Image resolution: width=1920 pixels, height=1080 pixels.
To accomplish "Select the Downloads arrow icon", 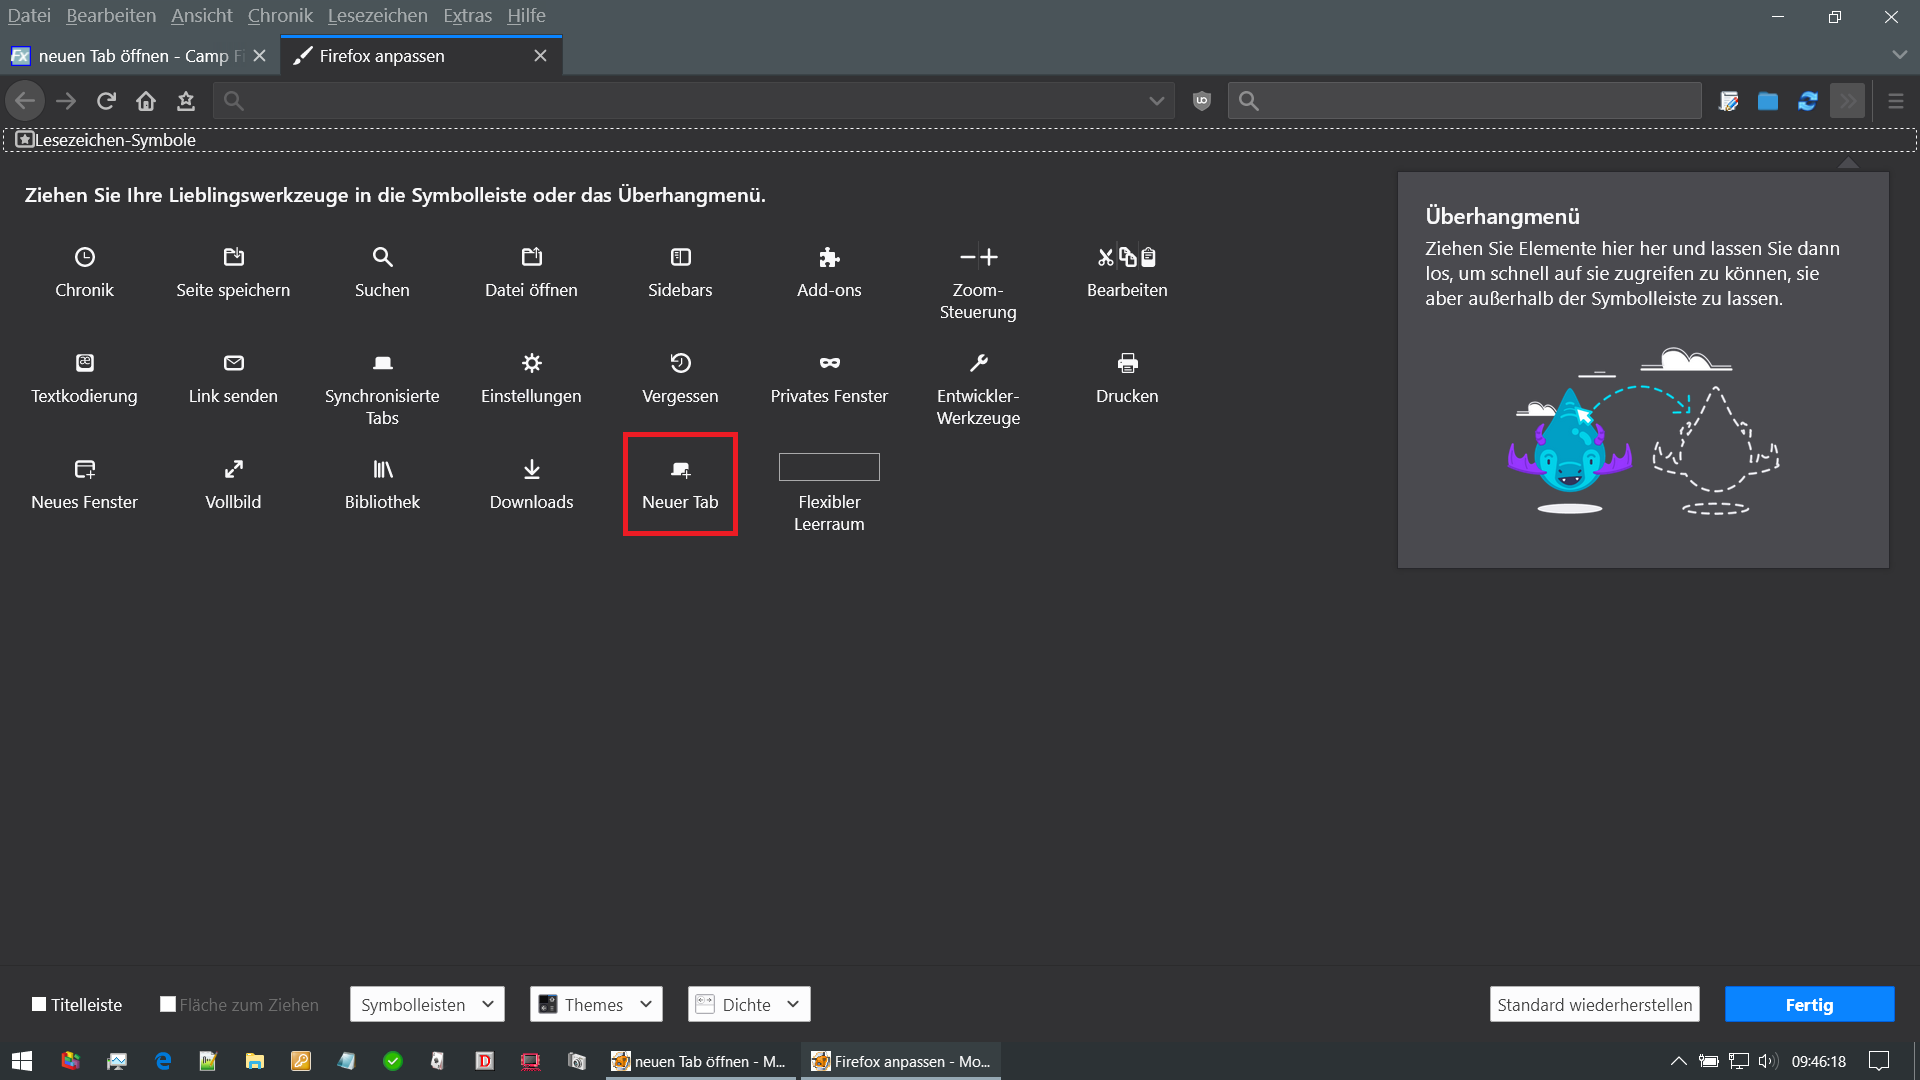I will 531,469.
